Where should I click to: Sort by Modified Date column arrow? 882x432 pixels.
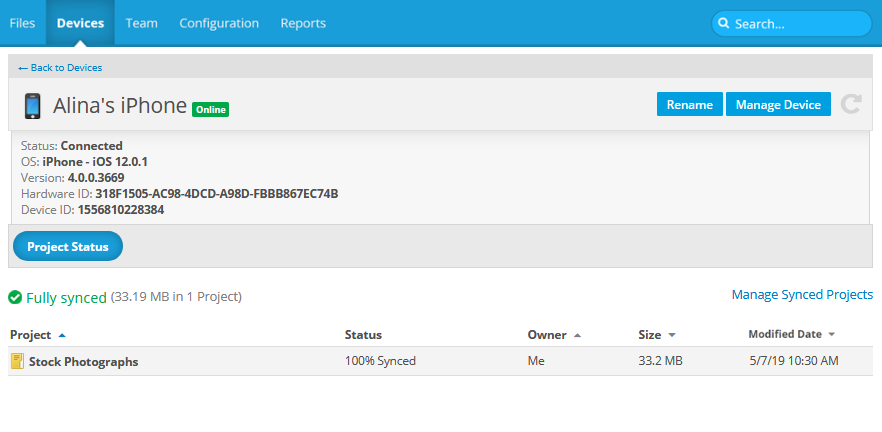pos(831,335)
